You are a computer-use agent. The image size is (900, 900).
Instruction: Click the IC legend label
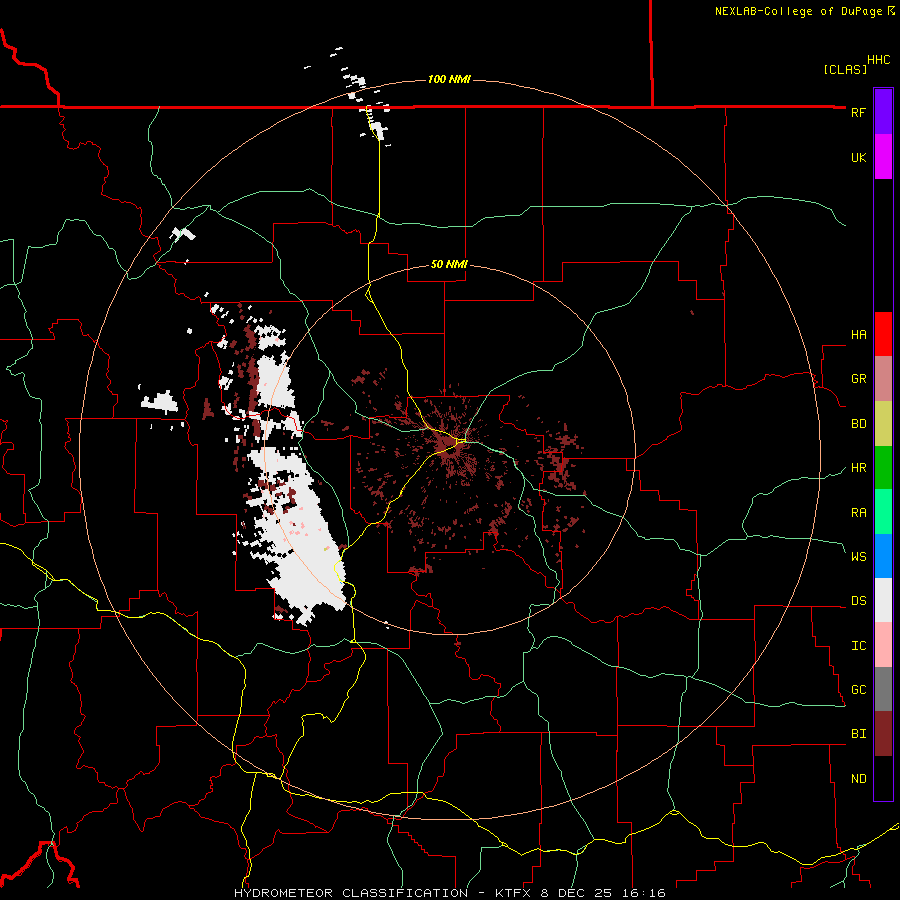point(858,645)
